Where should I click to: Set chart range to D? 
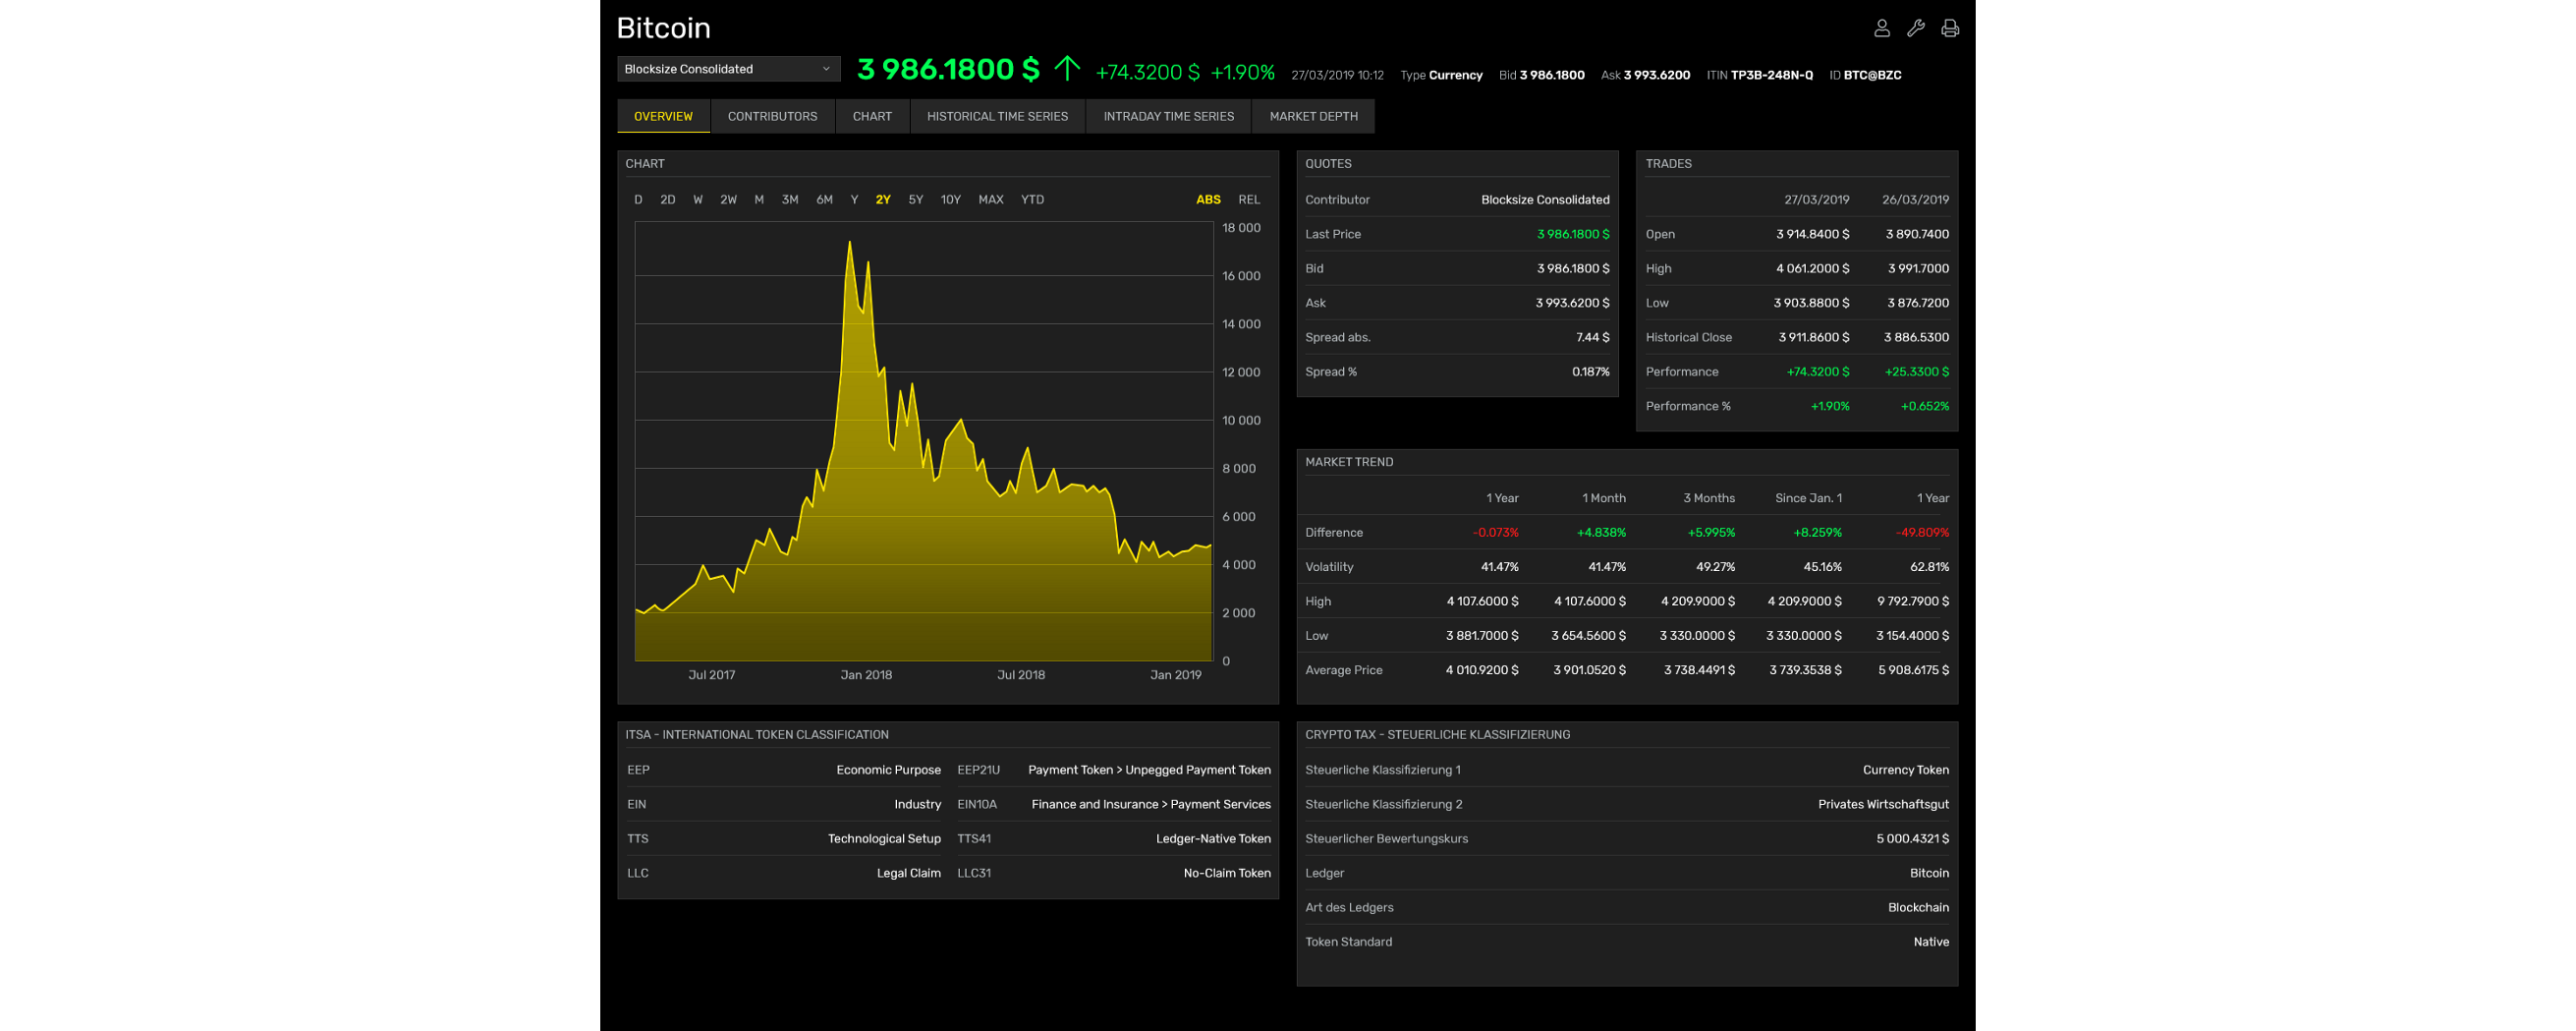(x=638, y=200)
